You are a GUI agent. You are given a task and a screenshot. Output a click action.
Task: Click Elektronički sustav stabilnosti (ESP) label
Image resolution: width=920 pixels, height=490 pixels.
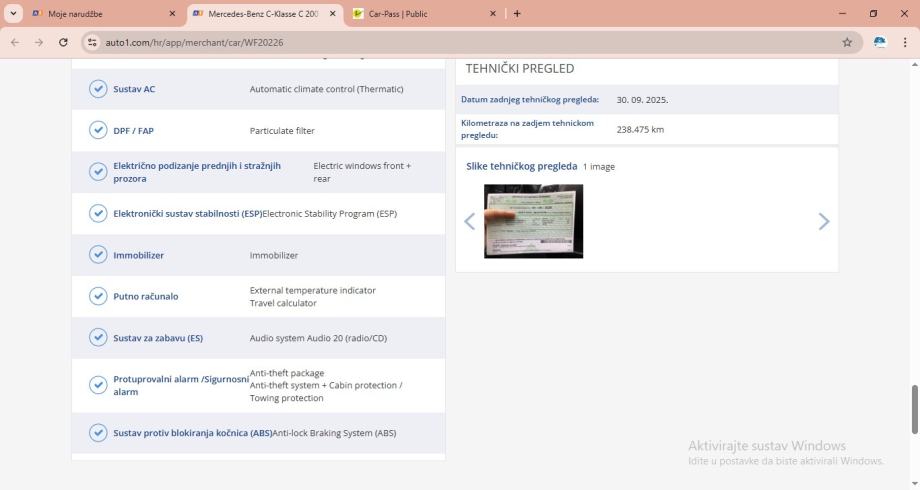click(x=188, y=214)
